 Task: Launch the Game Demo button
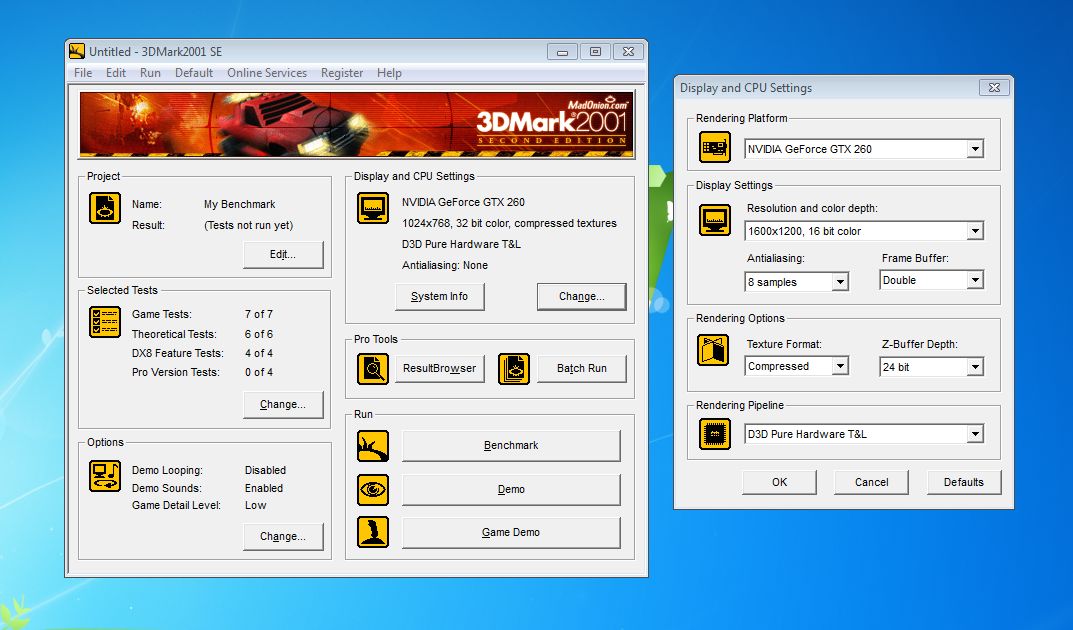511,532
